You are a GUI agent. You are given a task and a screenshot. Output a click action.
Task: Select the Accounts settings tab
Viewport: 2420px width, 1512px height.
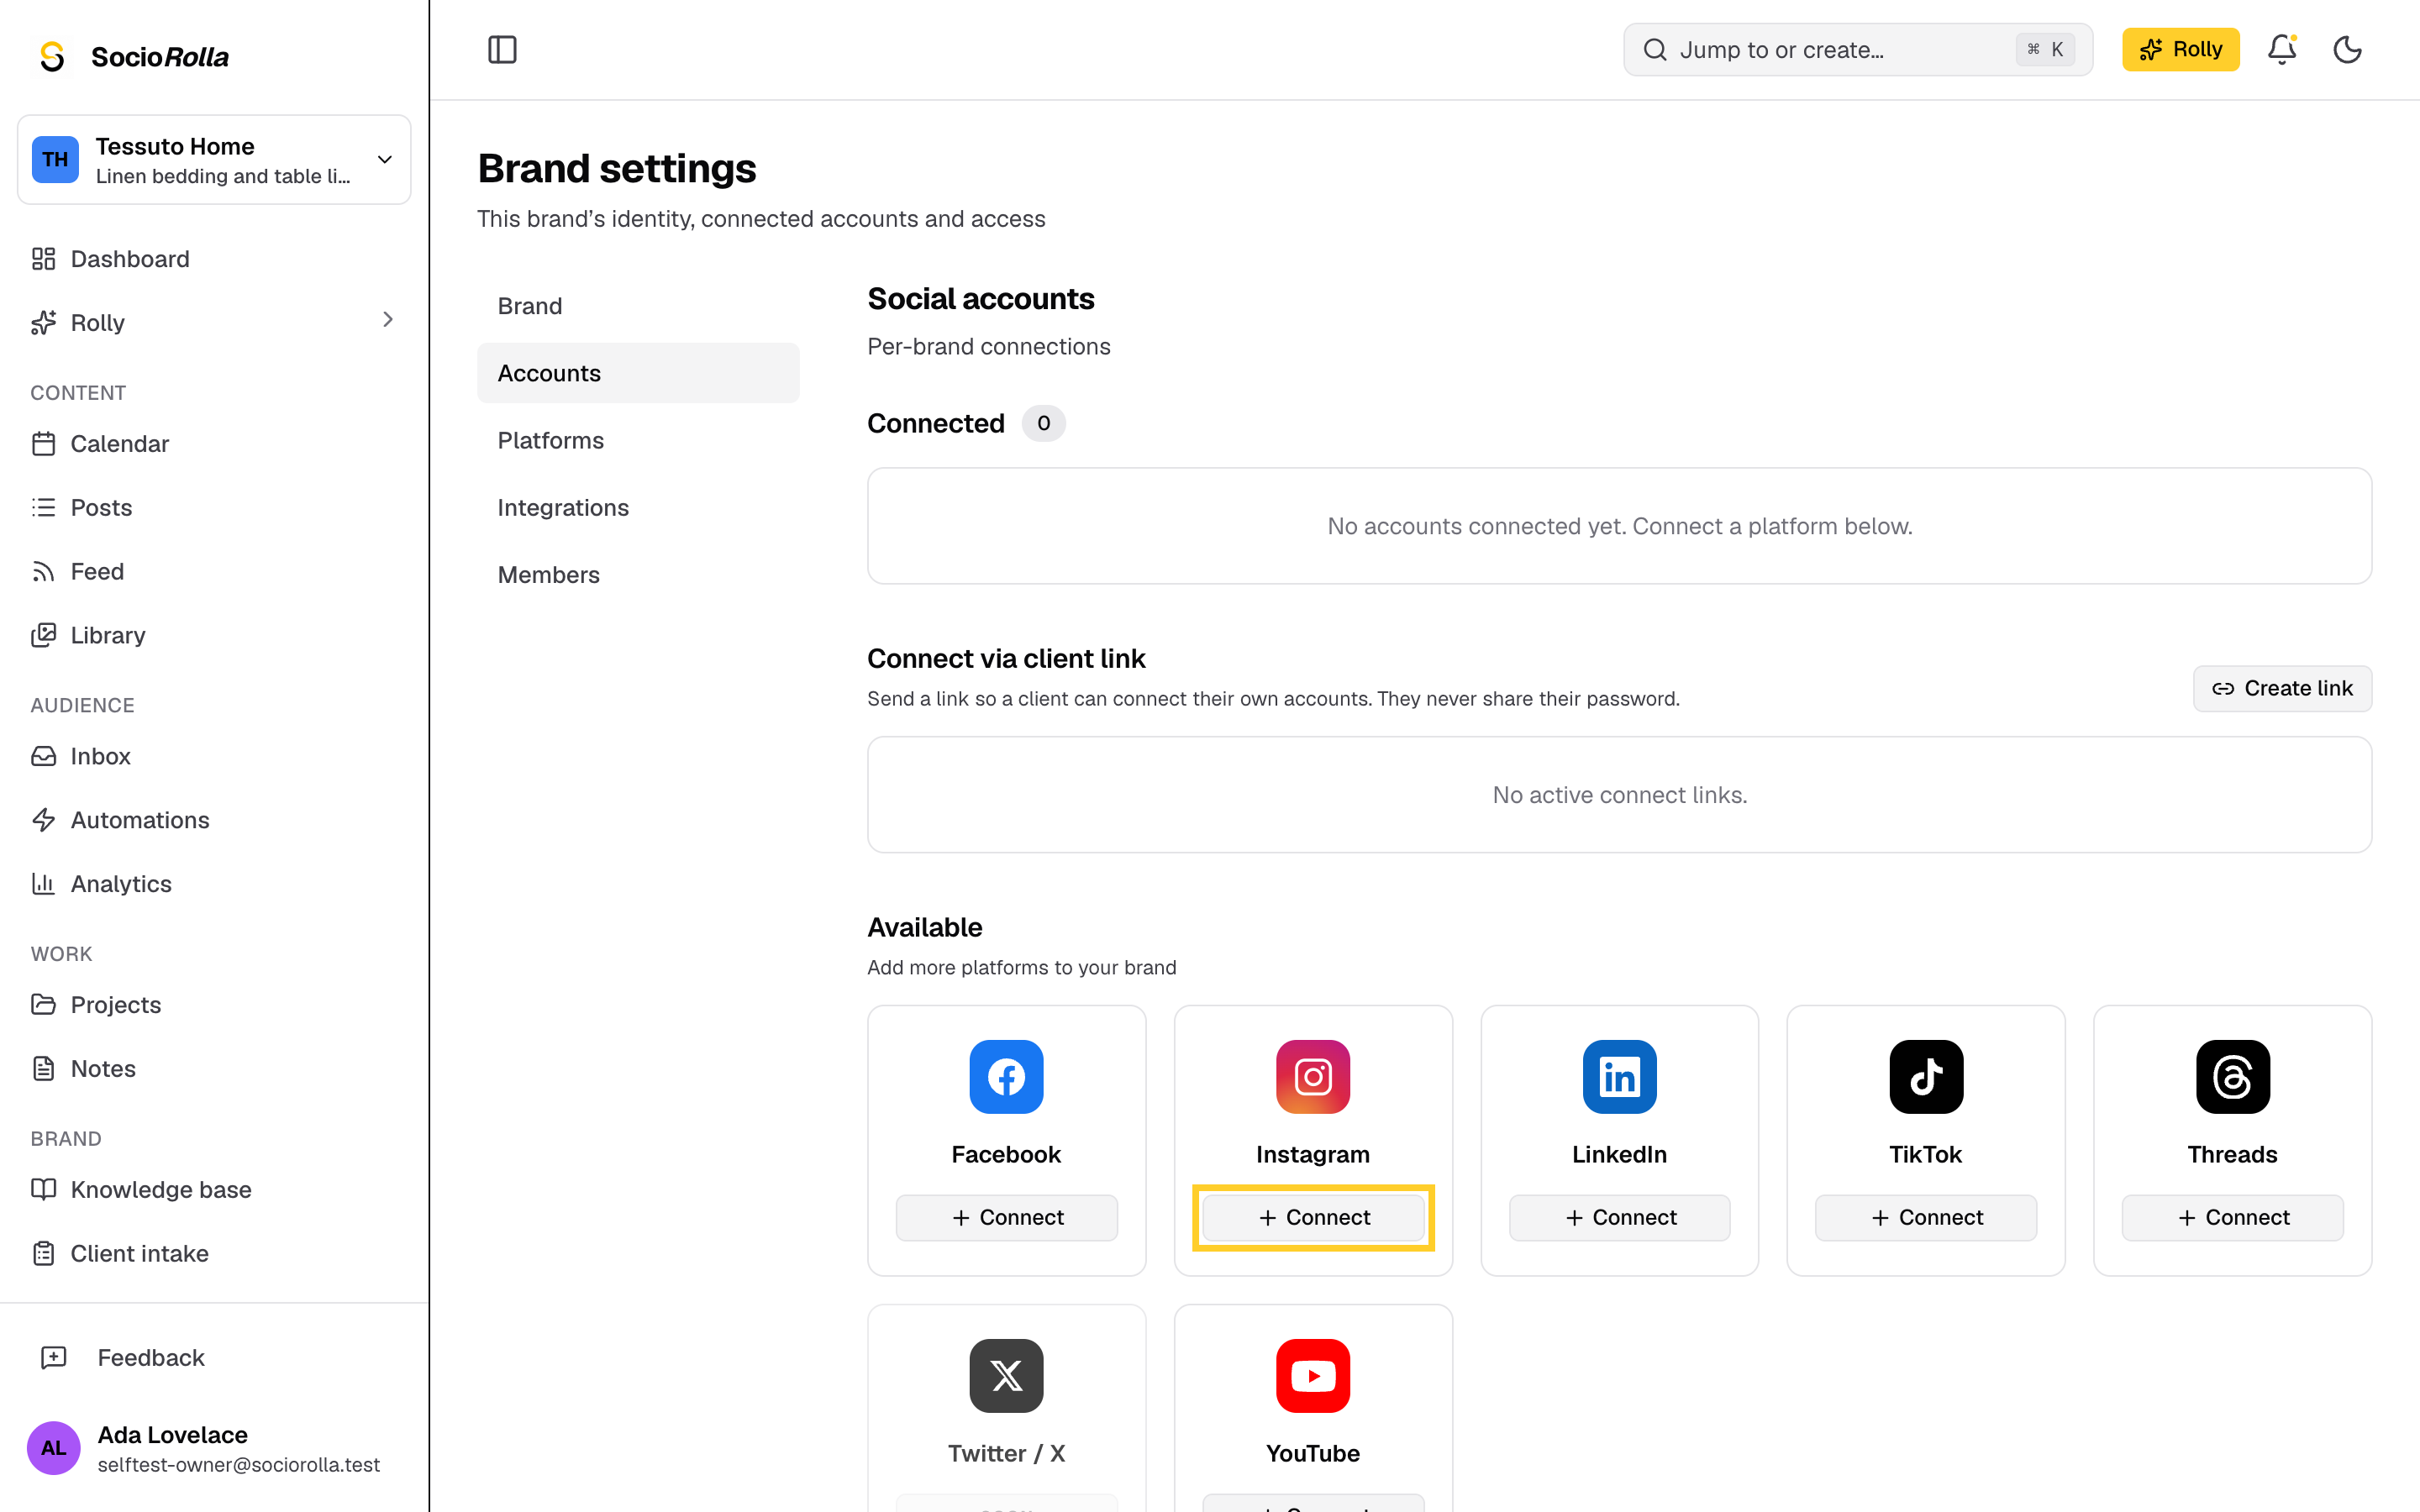click(x=638, y=373)
